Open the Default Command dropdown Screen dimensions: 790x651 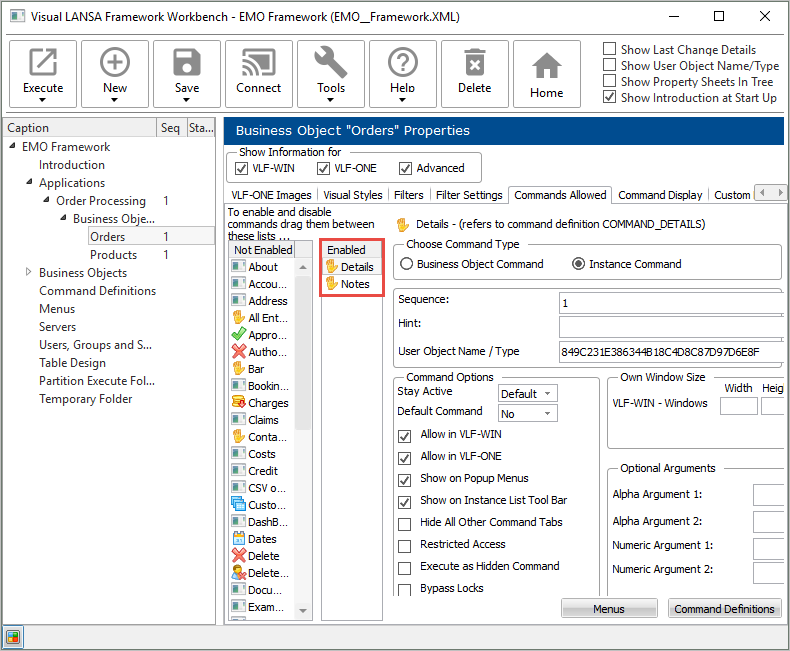click(527, 414)
